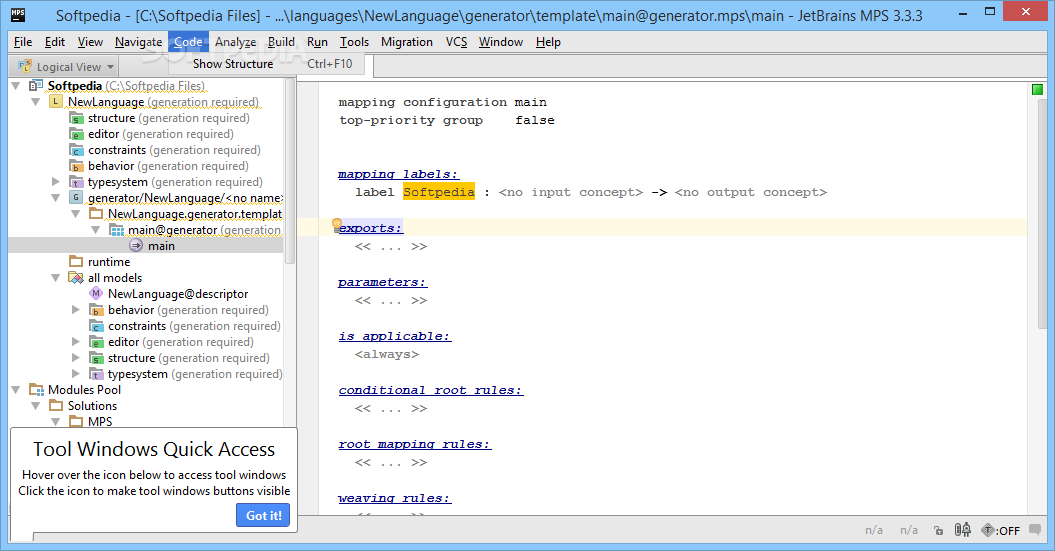1055x551 pixels.
Task: Click the top constraints aspect icon
Action: [x=76, y=150]
